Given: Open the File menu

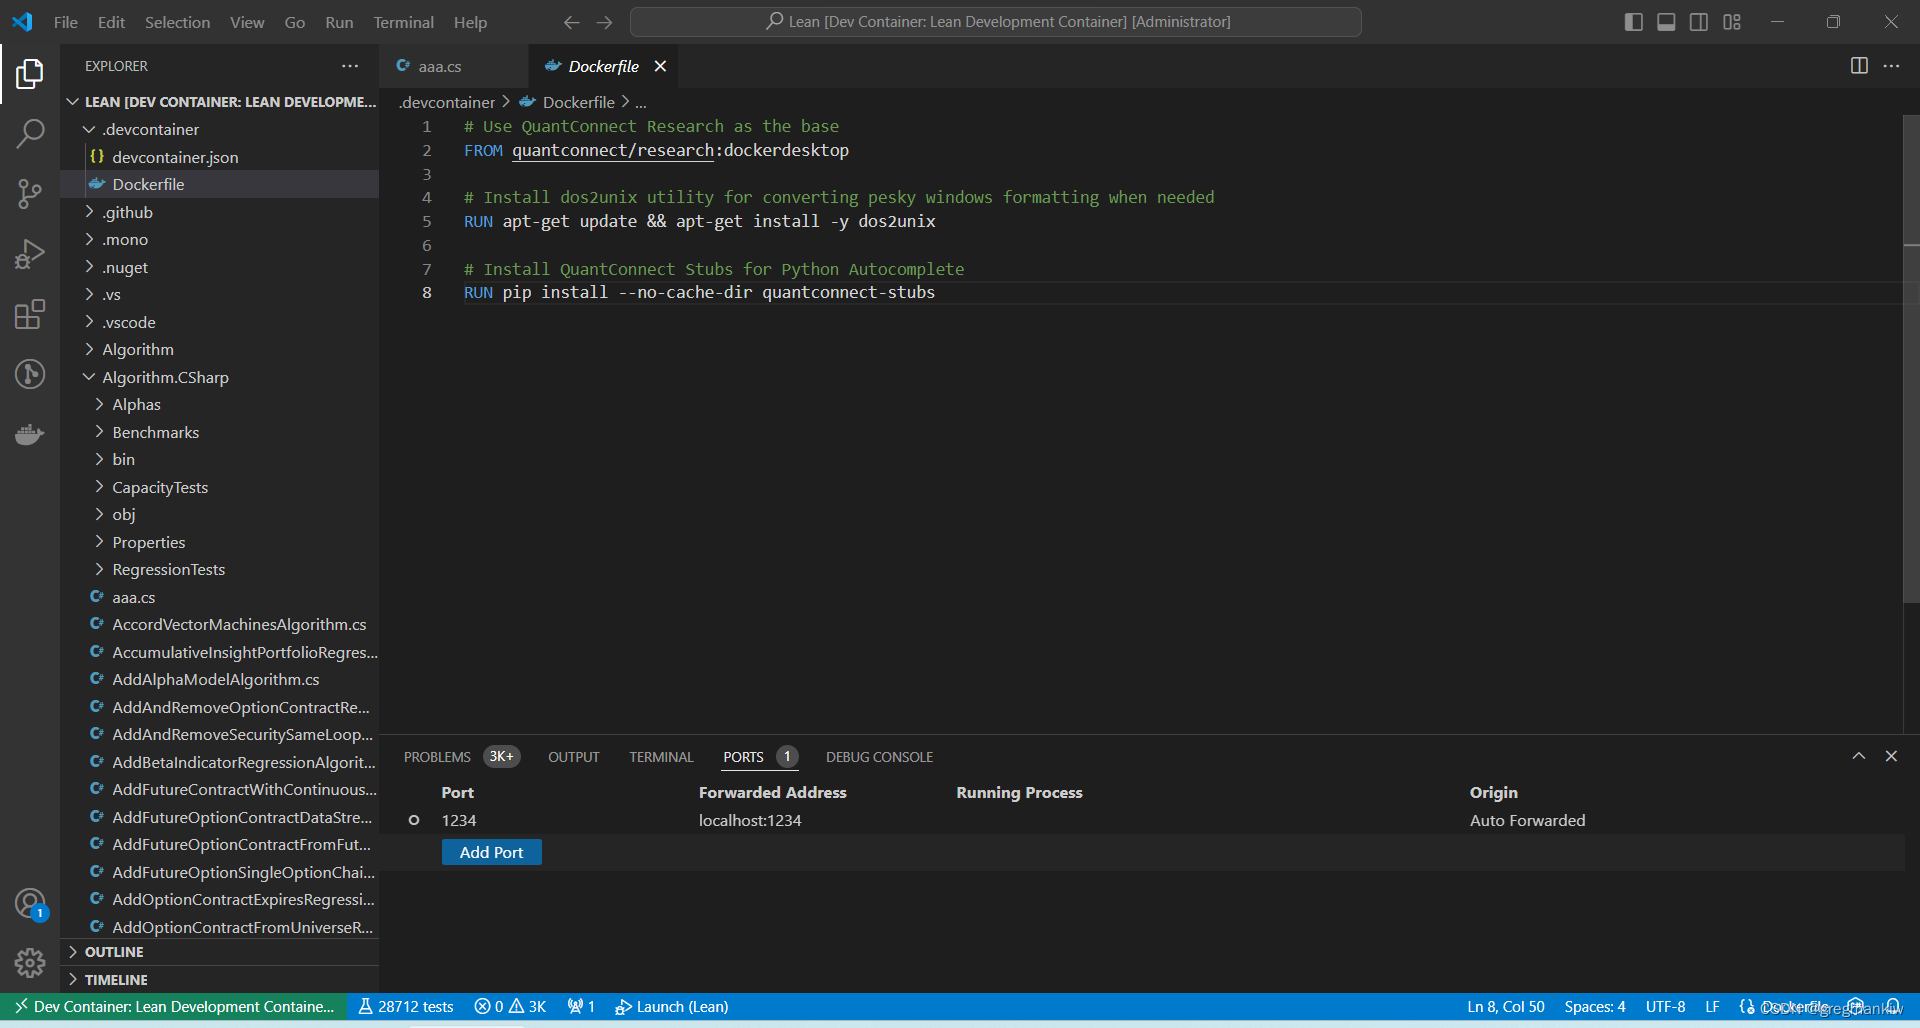Looking at the screenshot, I should (x=66, y=22).
